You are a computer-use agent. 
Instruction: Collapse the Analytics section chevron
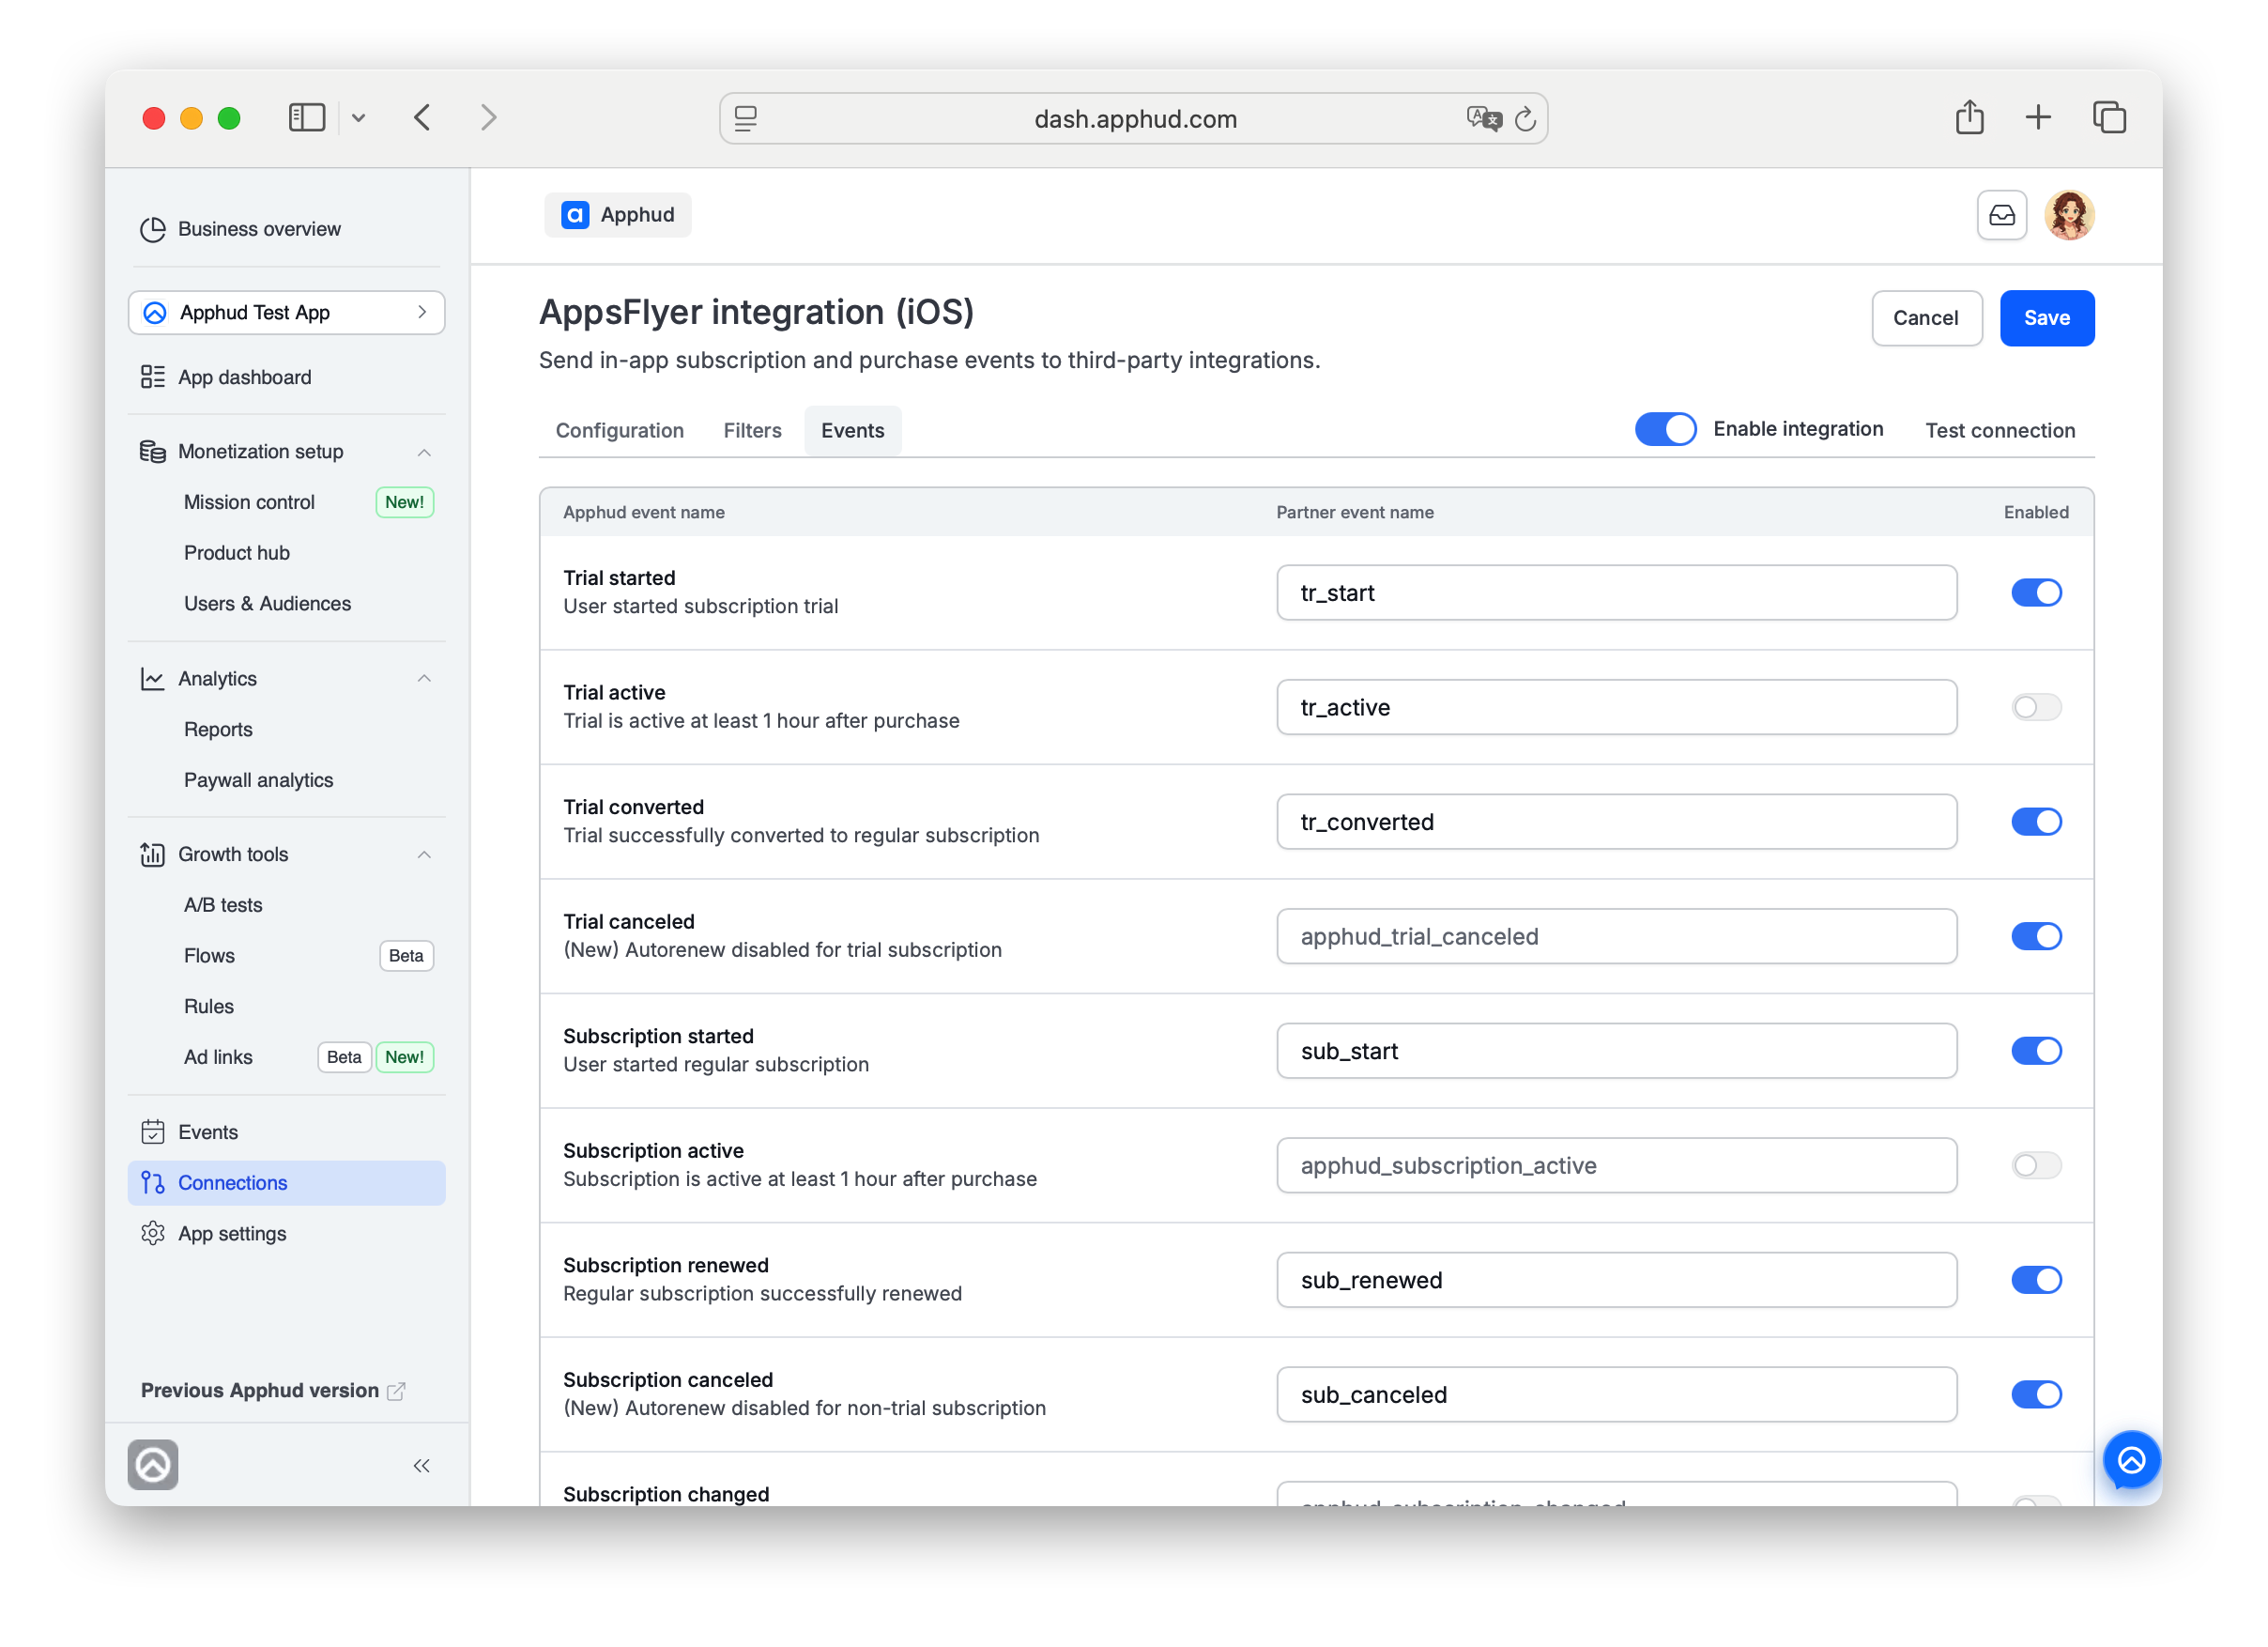pyautogui.click(x=424, y=679)
